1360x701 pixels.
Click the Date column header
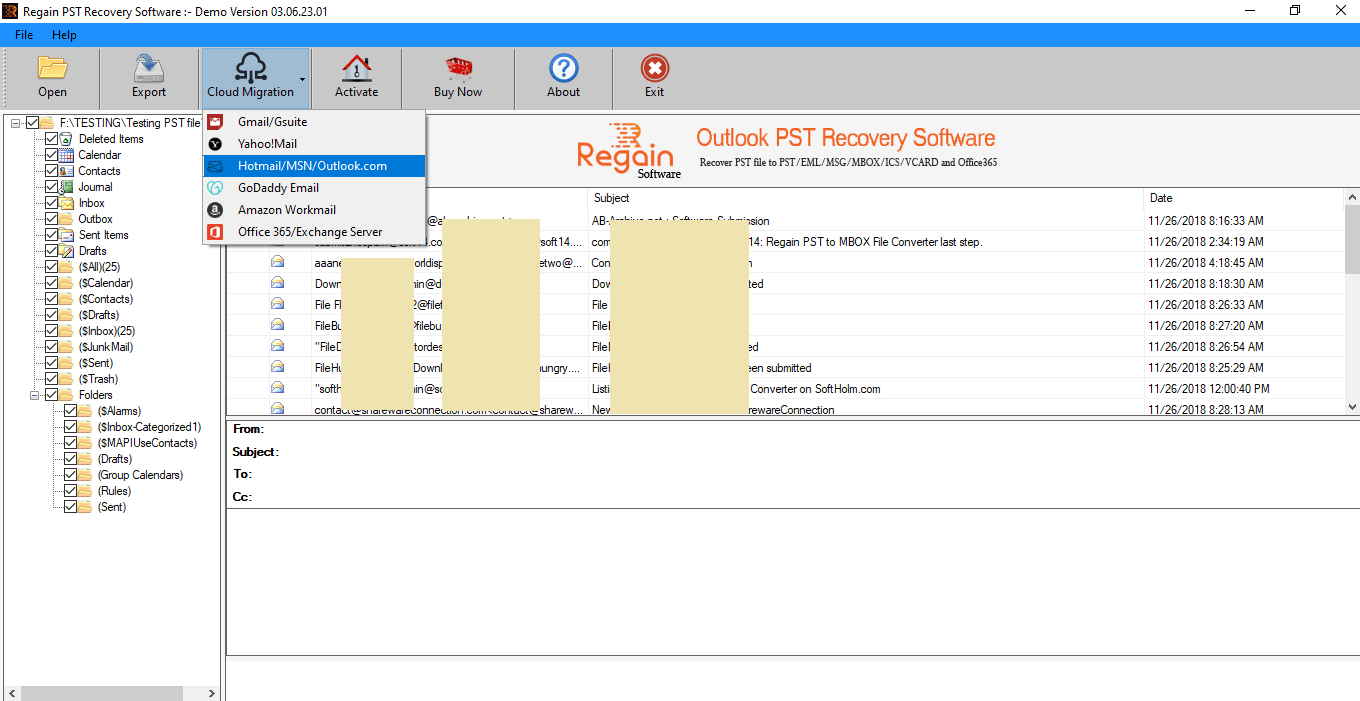[1244, 198]
